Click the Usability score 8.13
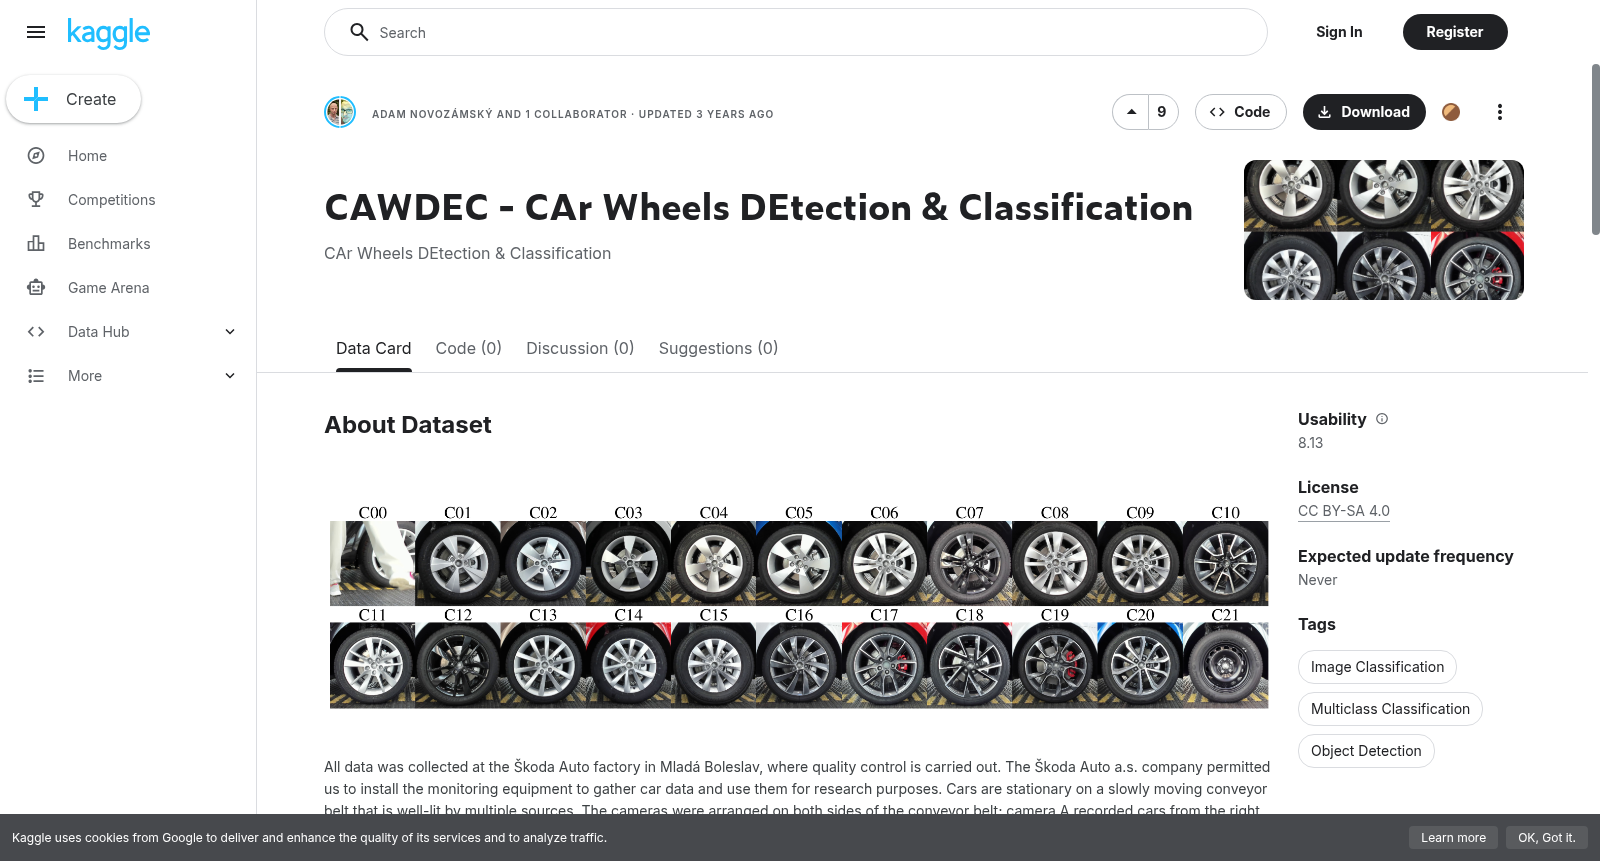This screenshot has width=1600, height=861. pos(1310,443)
